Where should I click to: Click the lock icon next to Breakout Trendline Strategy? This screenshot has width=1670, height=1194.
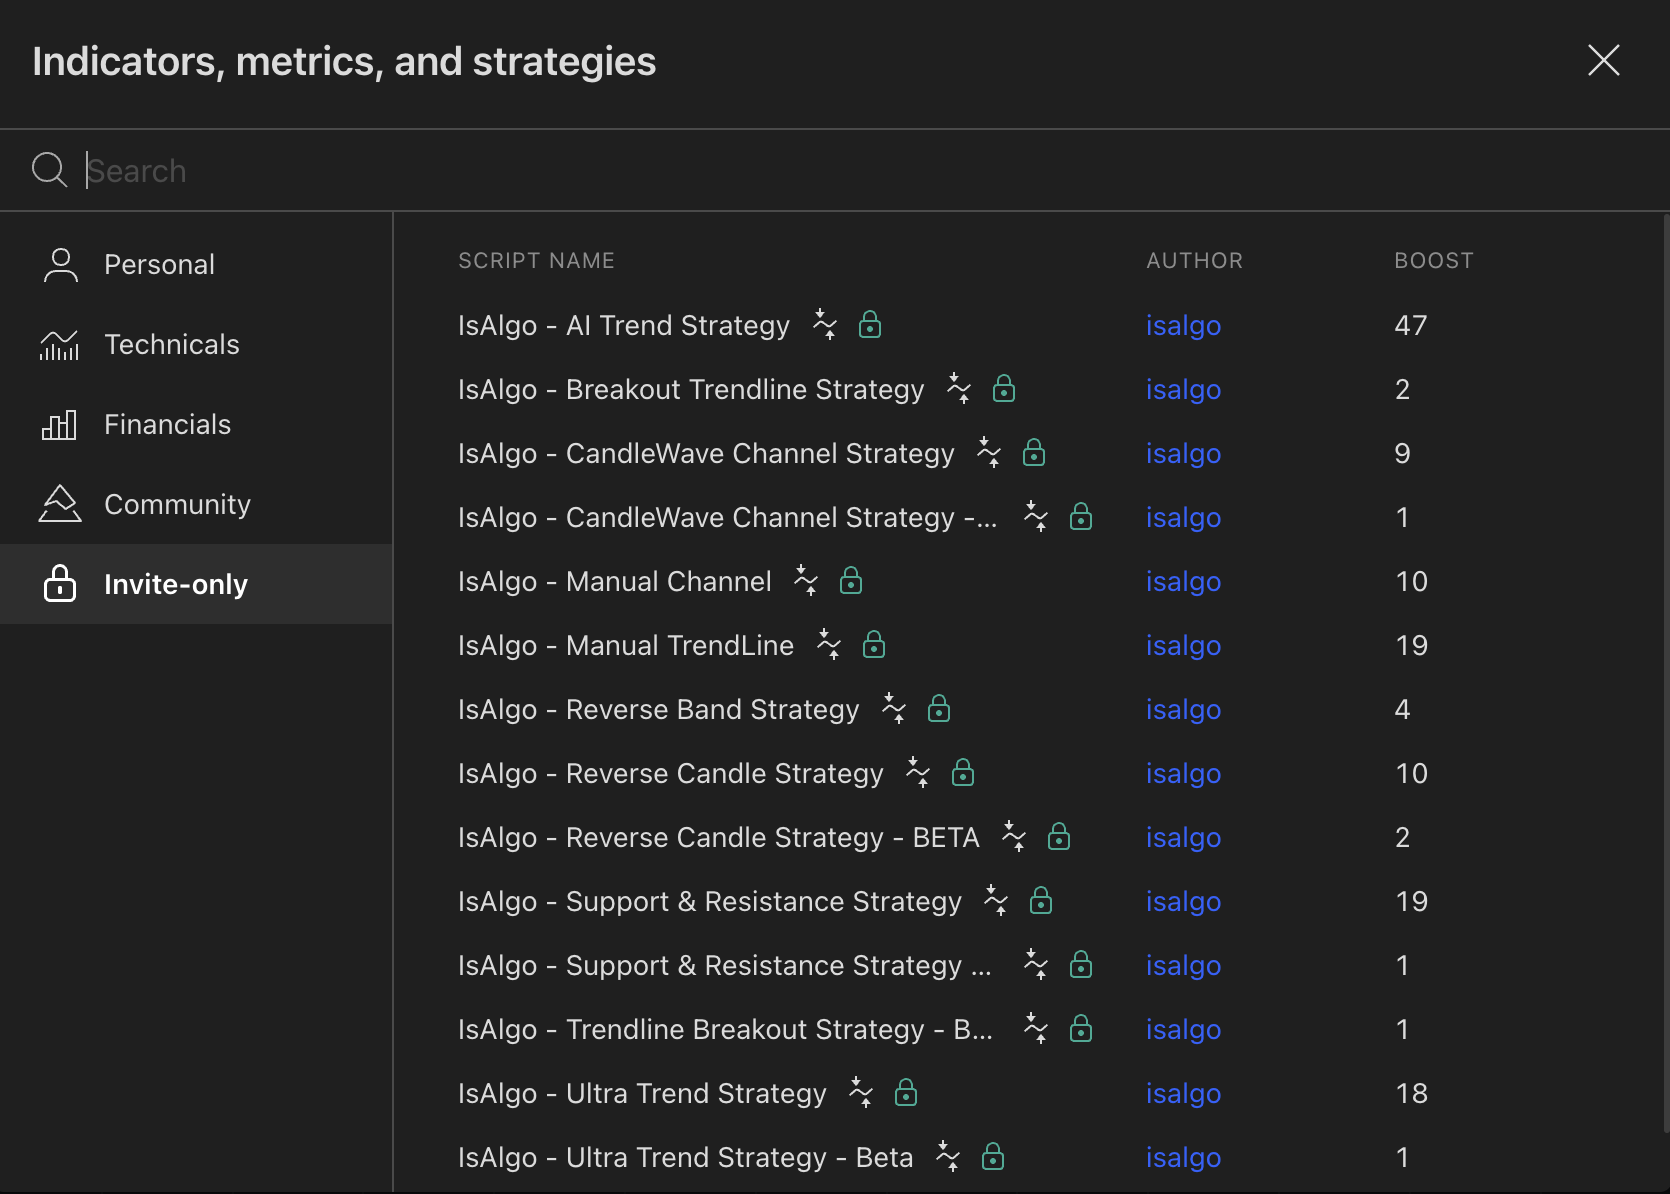point(1004,389)
